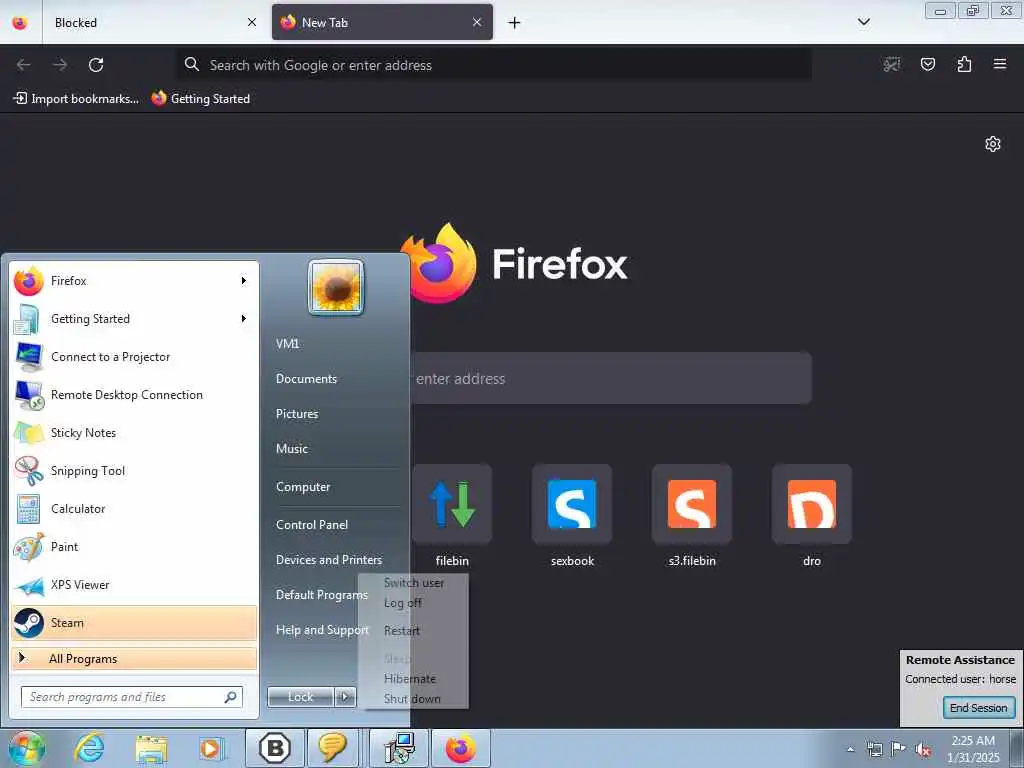Open Help and Support from Start menu
The width and height of the screenshot is (1024, 768).
coord(323,630)
